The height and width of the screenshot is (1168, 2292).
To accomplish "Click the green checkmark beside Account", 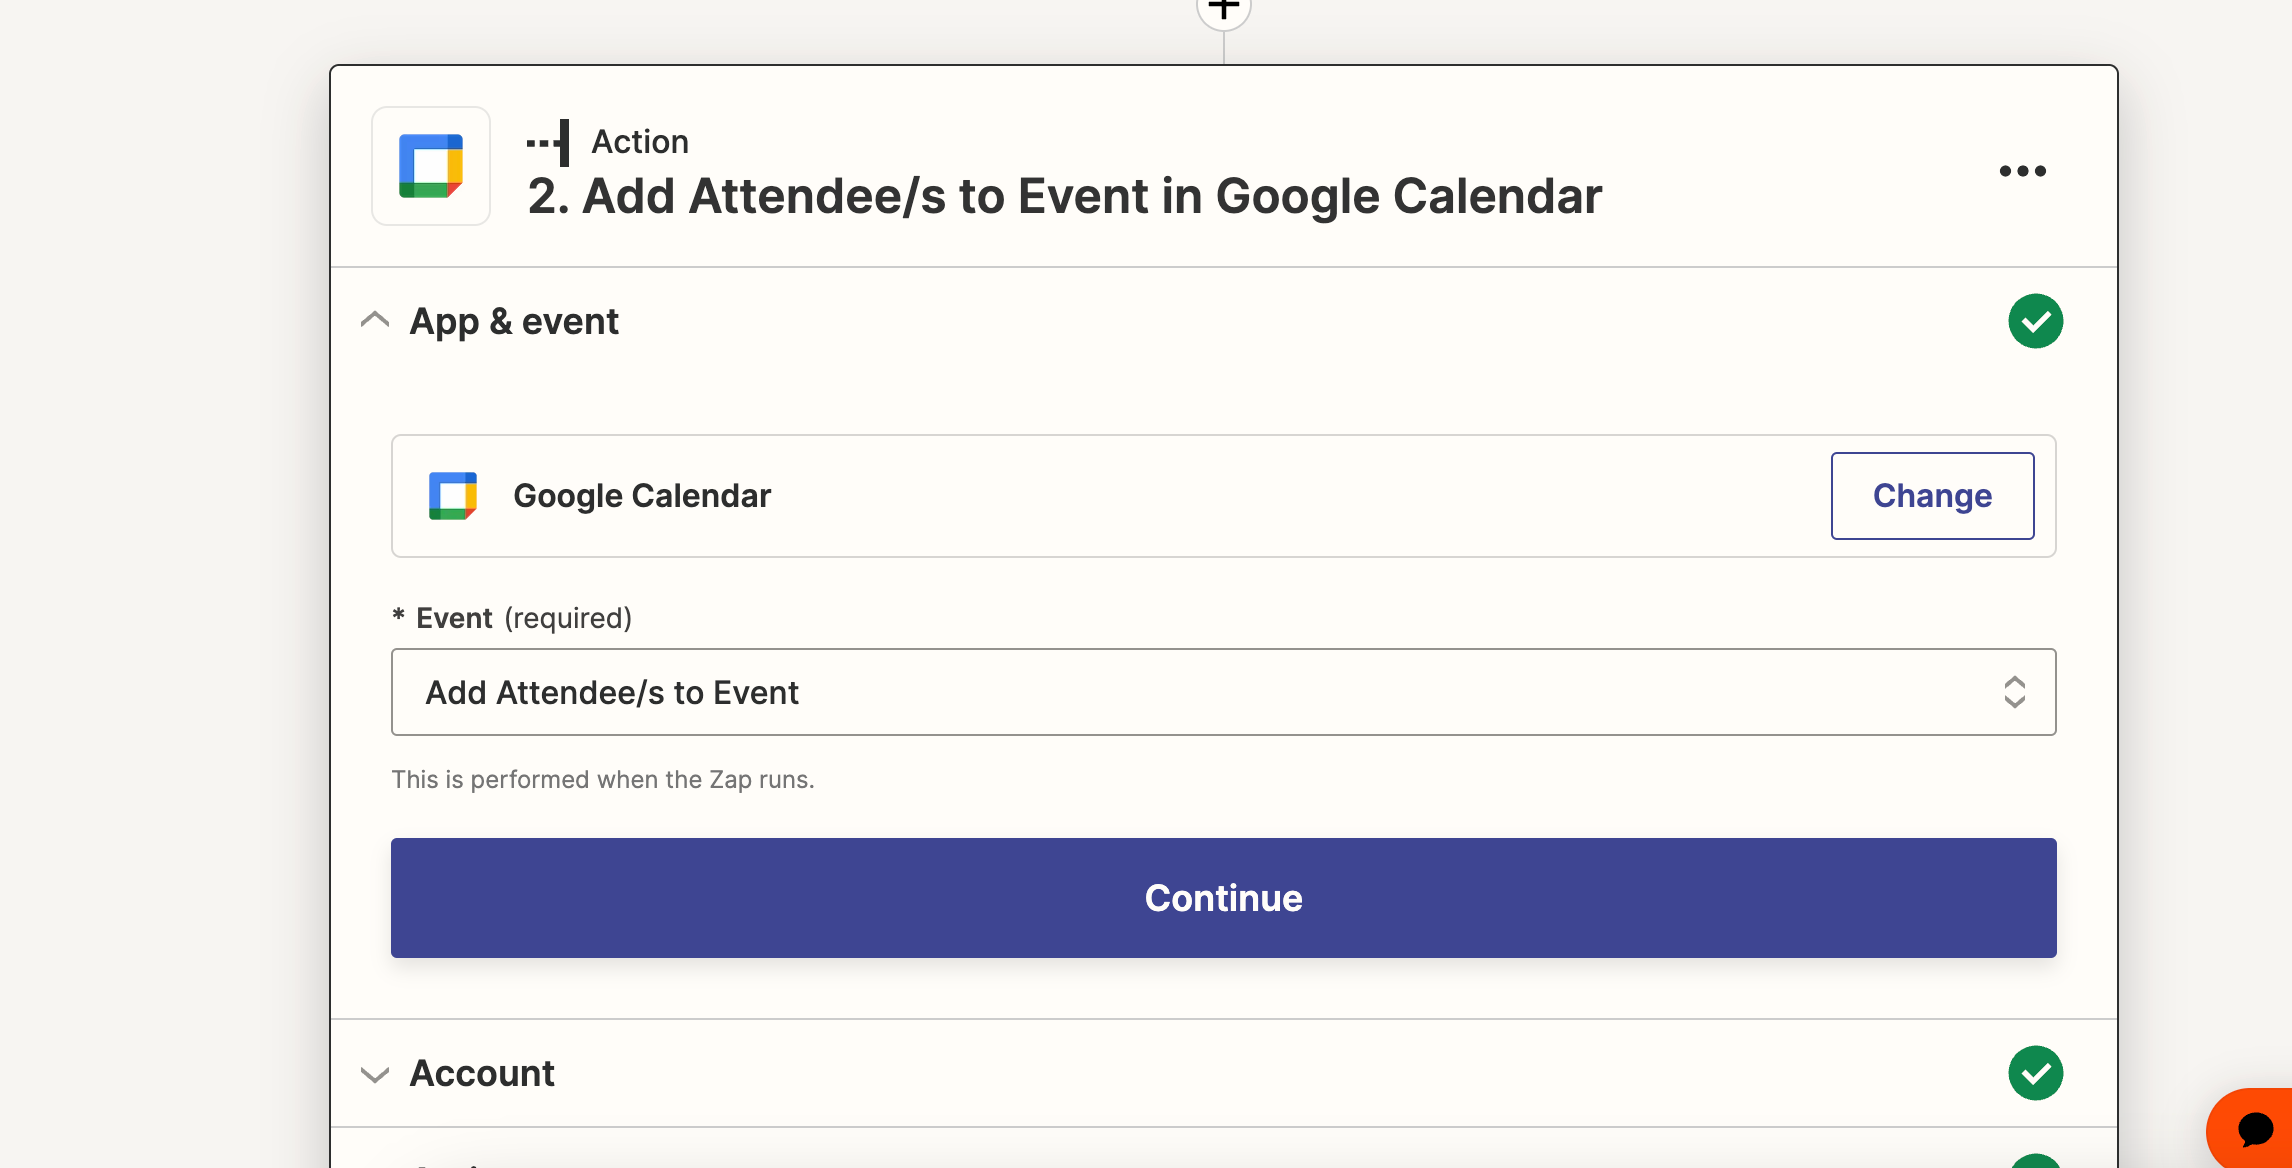I will 2035,1073.
